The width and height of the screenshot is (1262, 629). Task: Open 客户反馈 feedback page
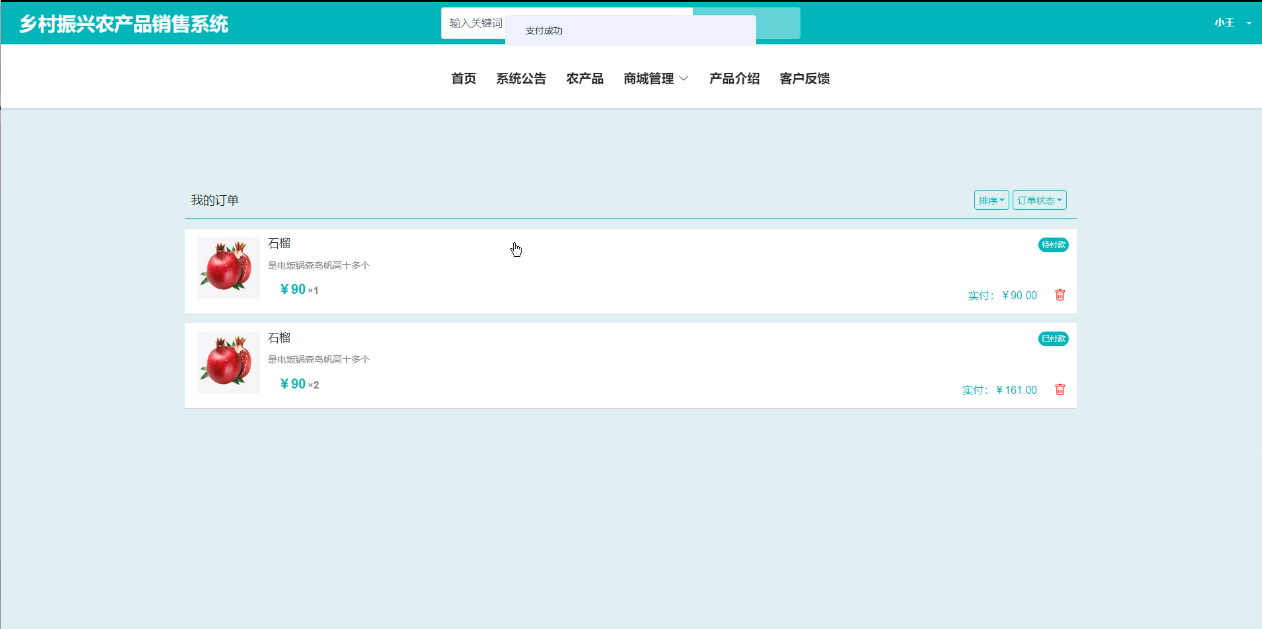coord(805,79)
